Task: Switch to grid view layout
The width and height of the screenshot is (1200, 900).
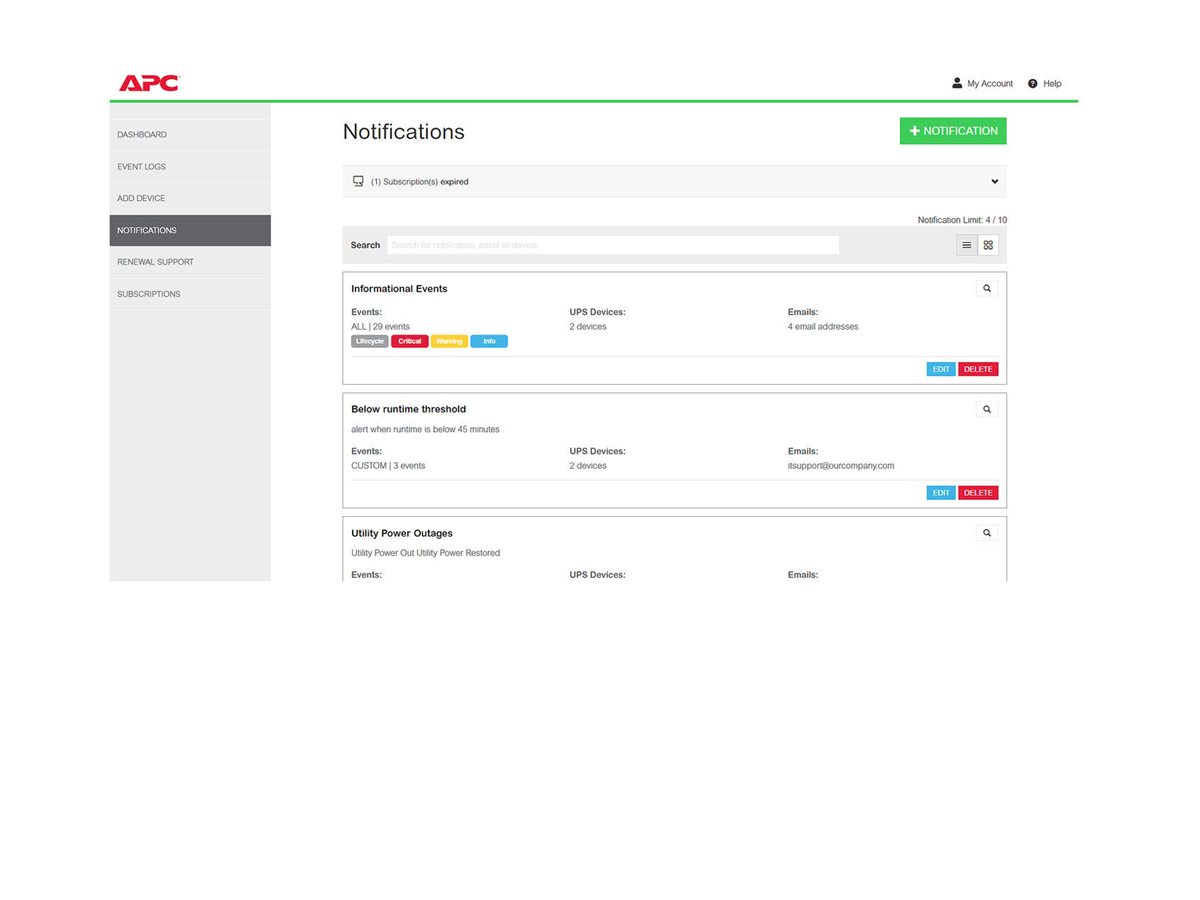Action: click(988, 245)
